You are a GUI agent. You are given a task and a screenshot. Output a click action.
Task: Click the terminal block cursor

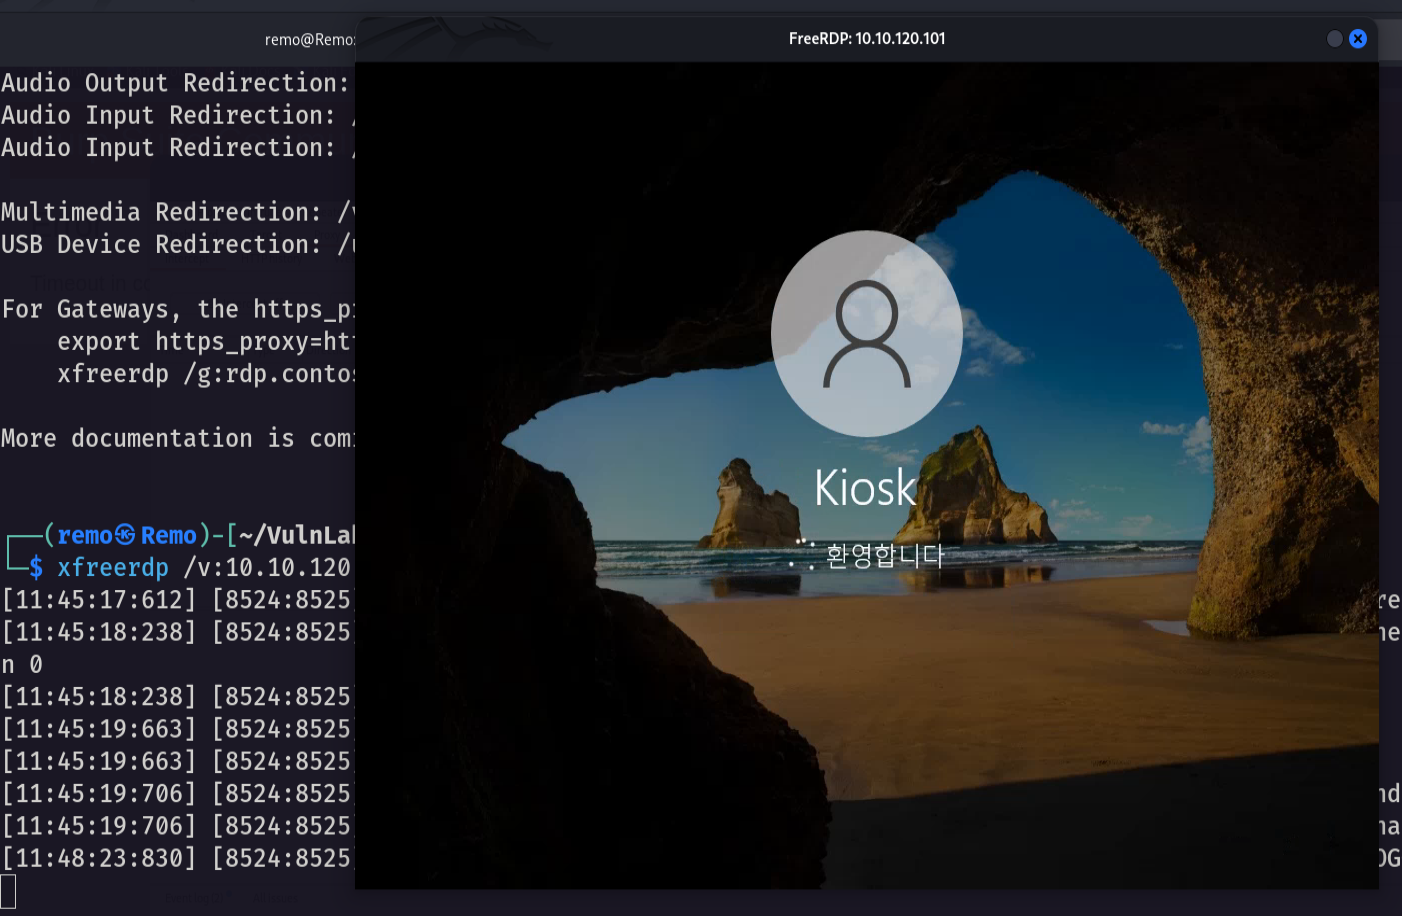click(x=8, y=891)
